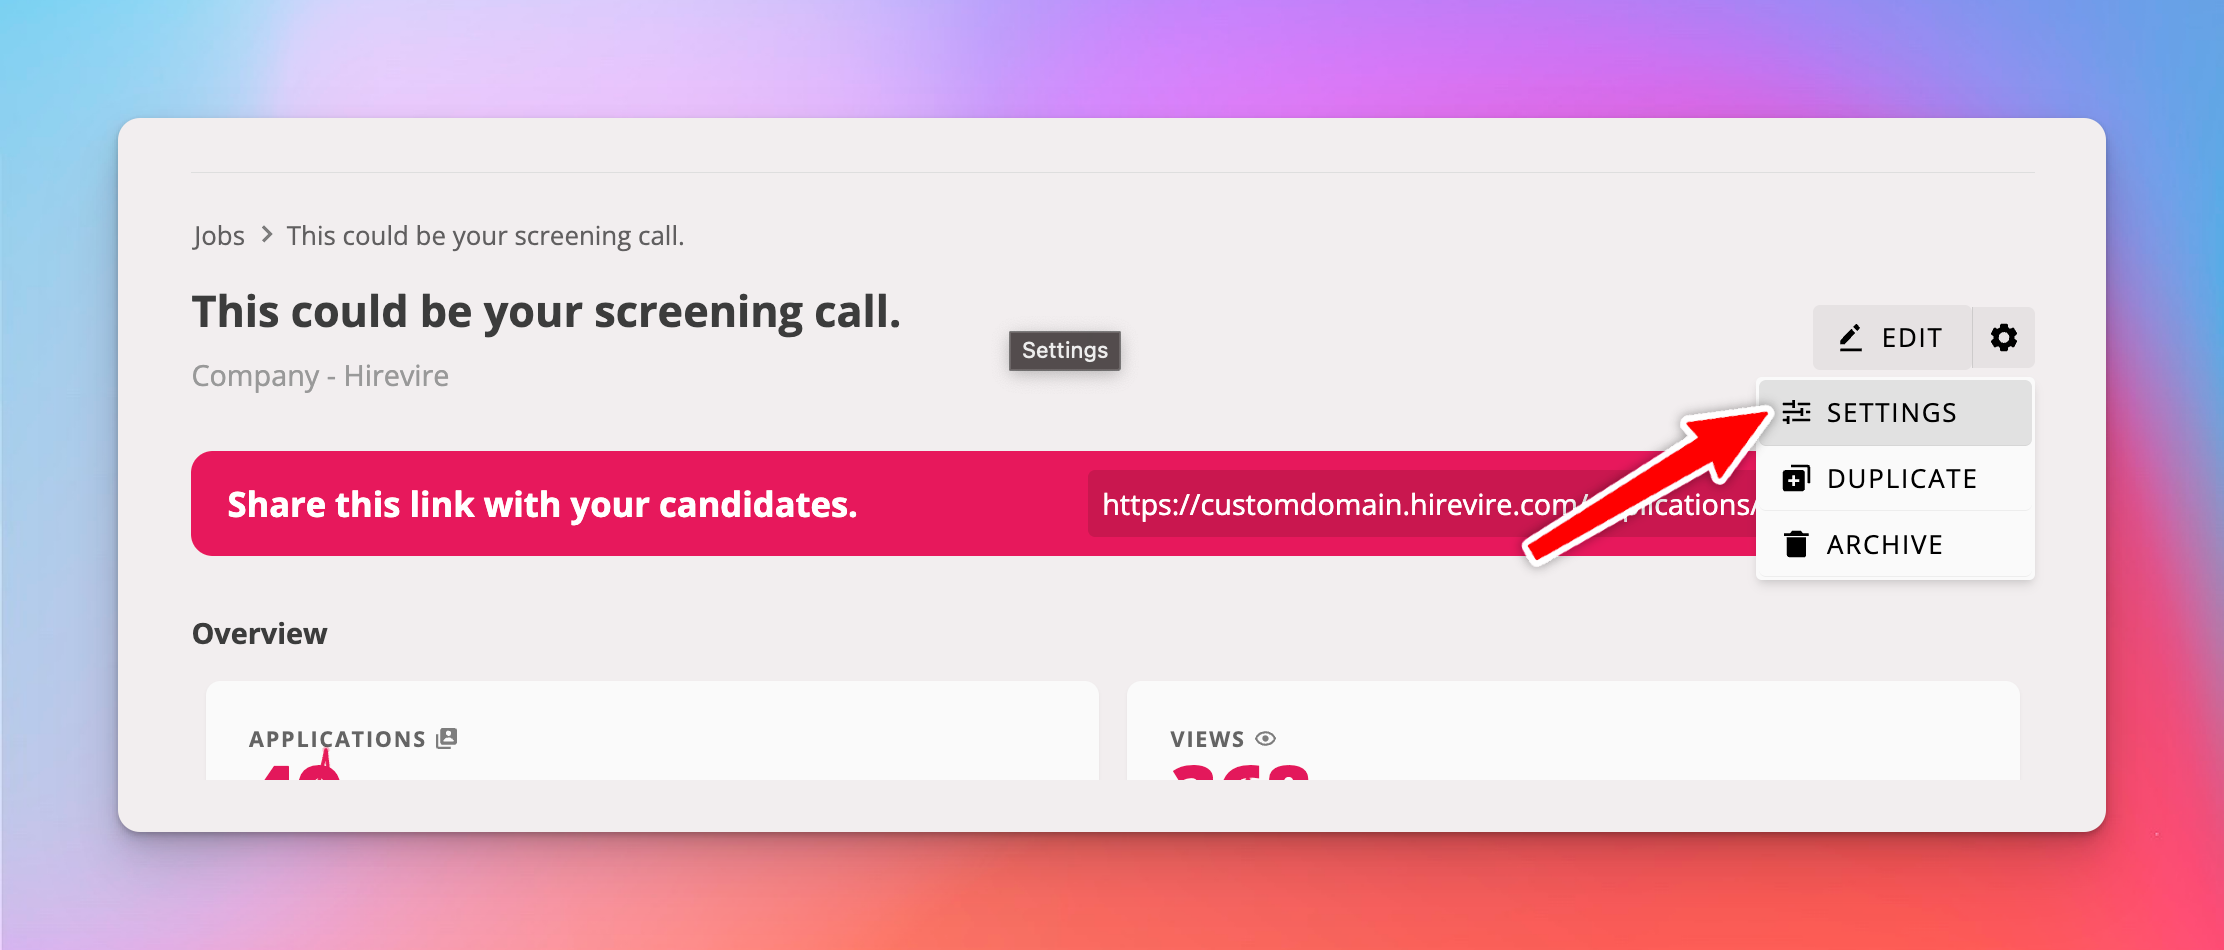2224x950 pixels.
Task: Click the Duplicate copy-plus icon
Action: [1796, 479]
